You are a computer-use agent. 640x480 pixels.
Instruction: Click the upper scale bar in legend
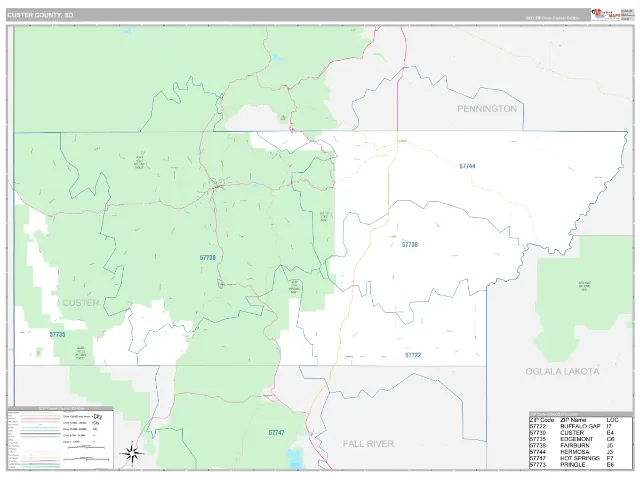pyautogui.click(x=87, y=447)
